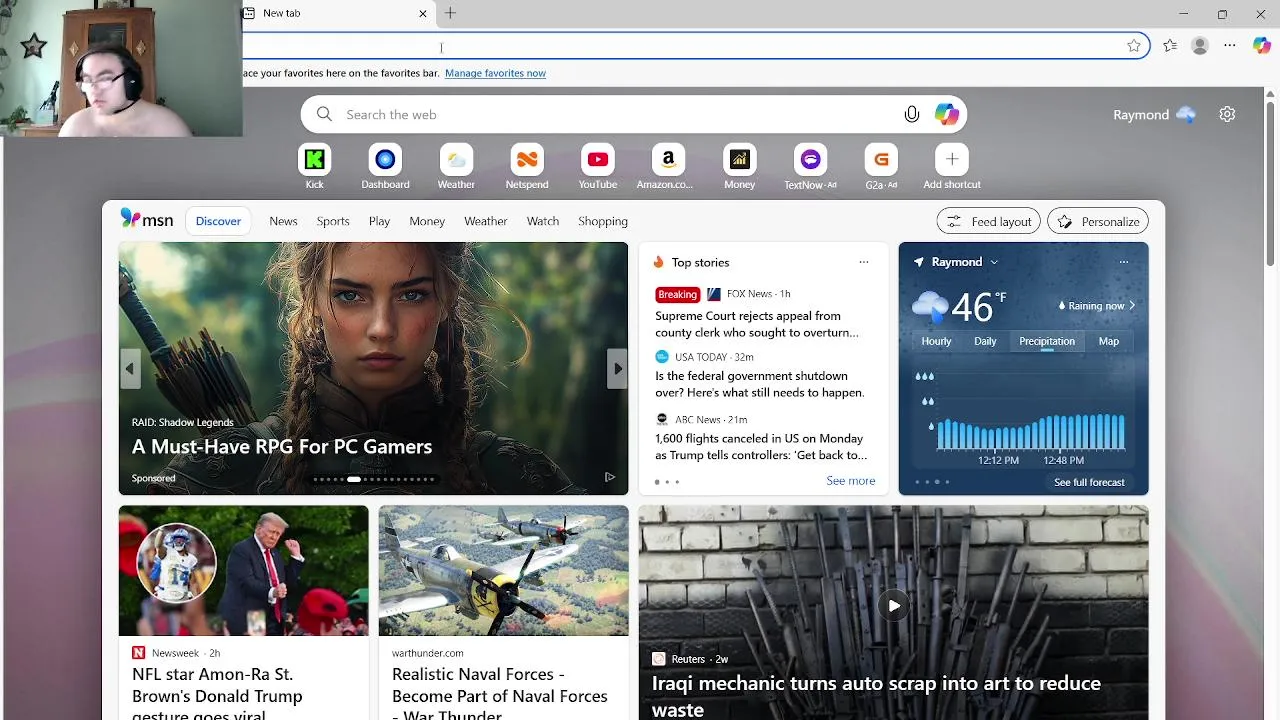
Task: Open the Dashboard shortcut tile
Action: point(385,160)
